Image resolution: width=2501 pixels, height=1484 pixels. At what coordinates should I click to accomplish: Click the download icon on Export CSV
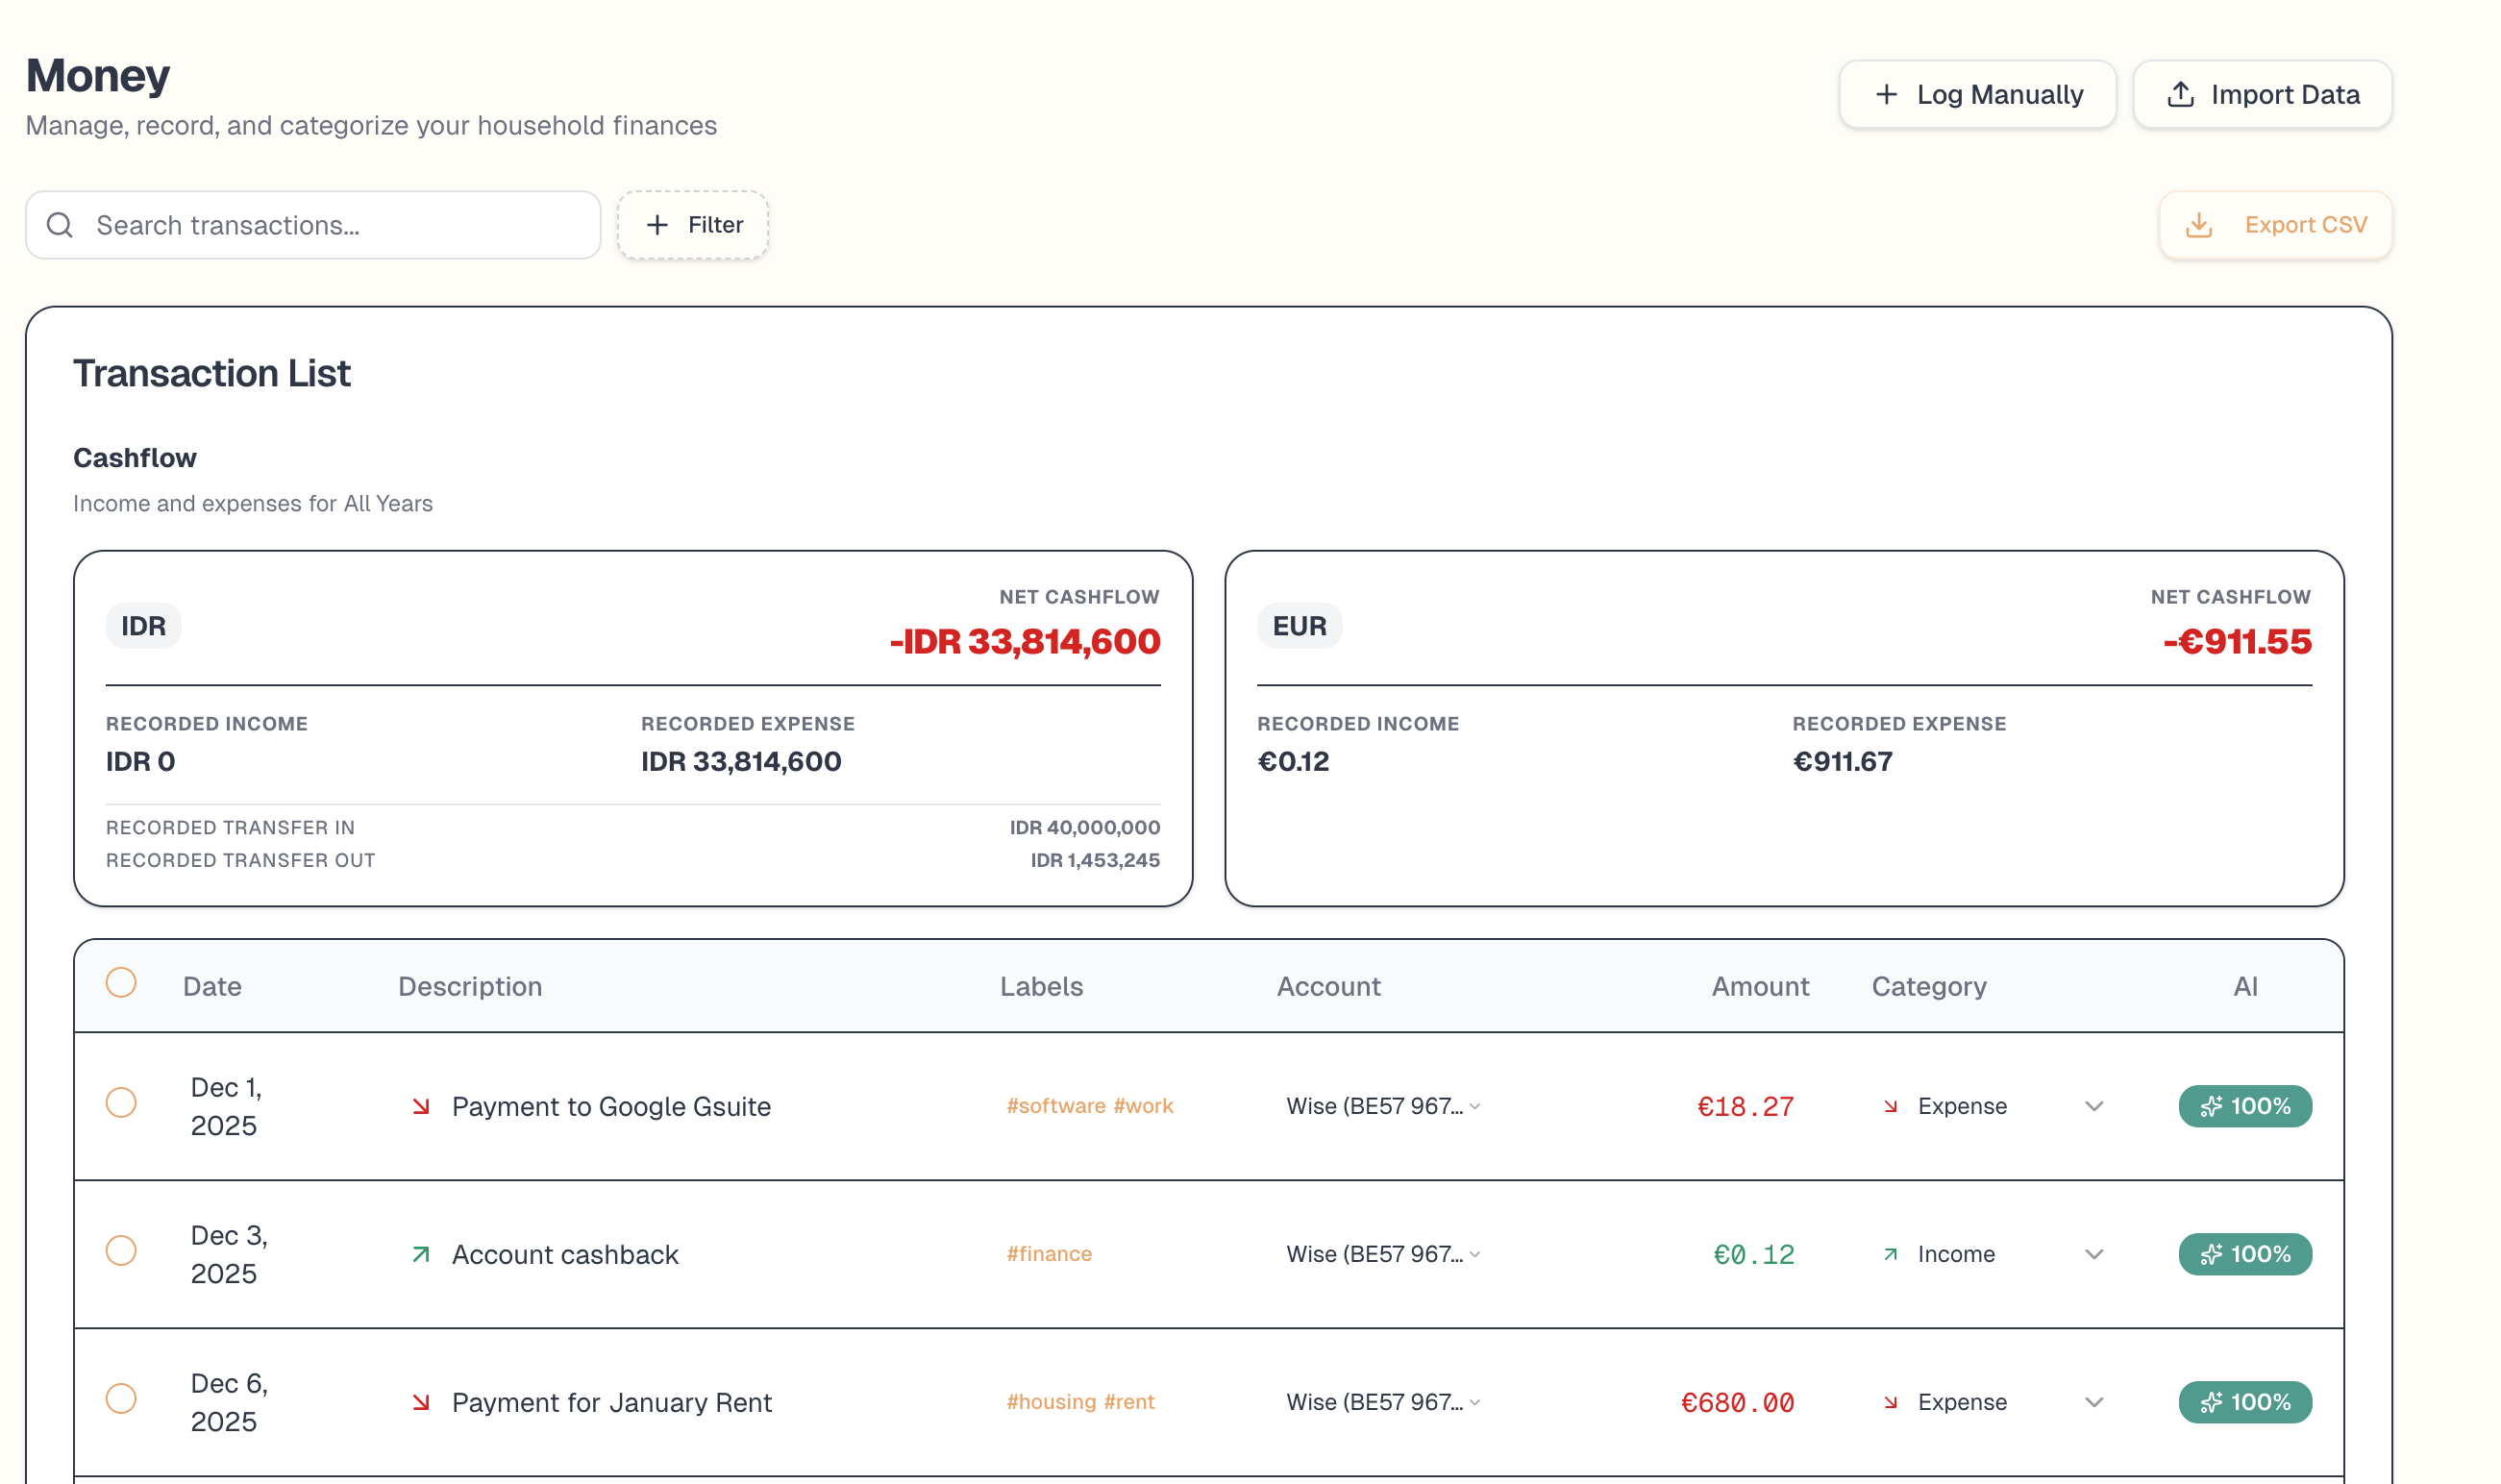click(2199, 225)
